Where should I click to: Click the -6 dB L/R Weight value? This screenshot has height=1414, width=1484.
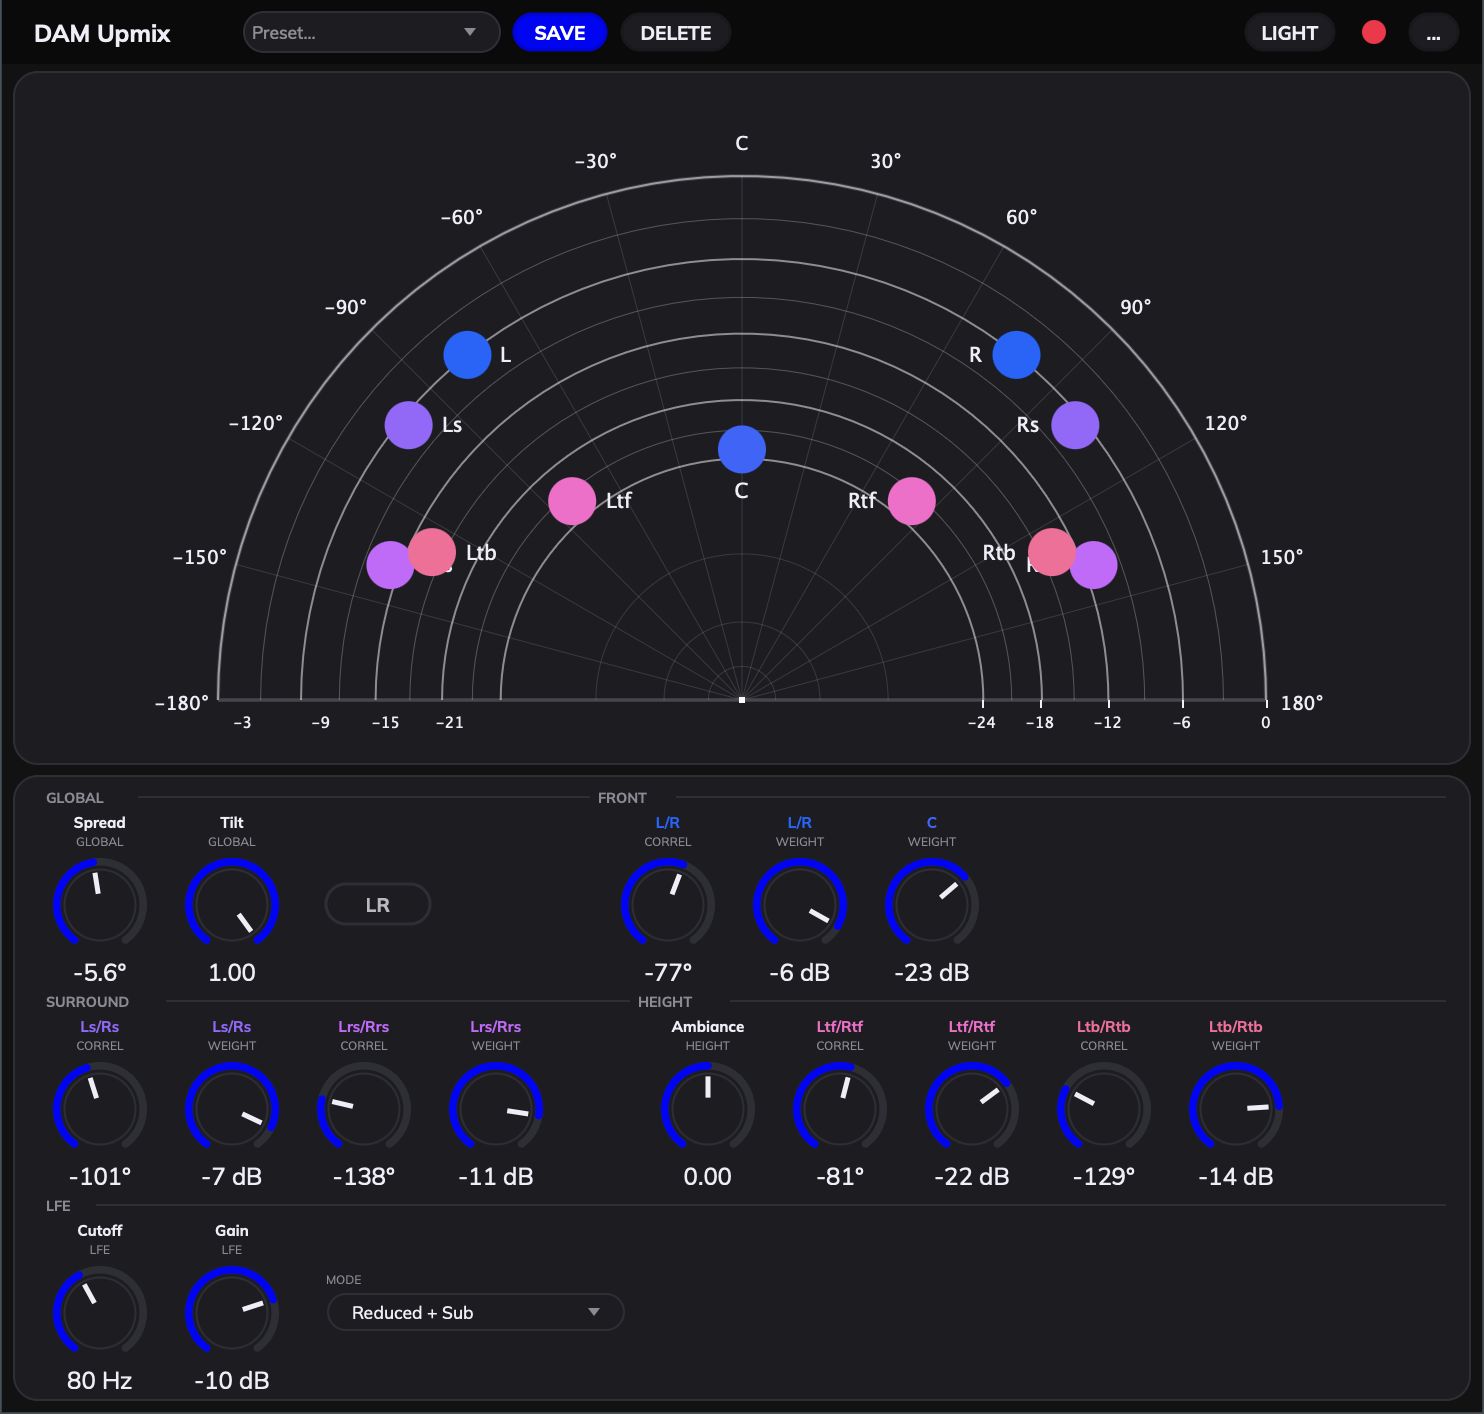click(800, 973)
